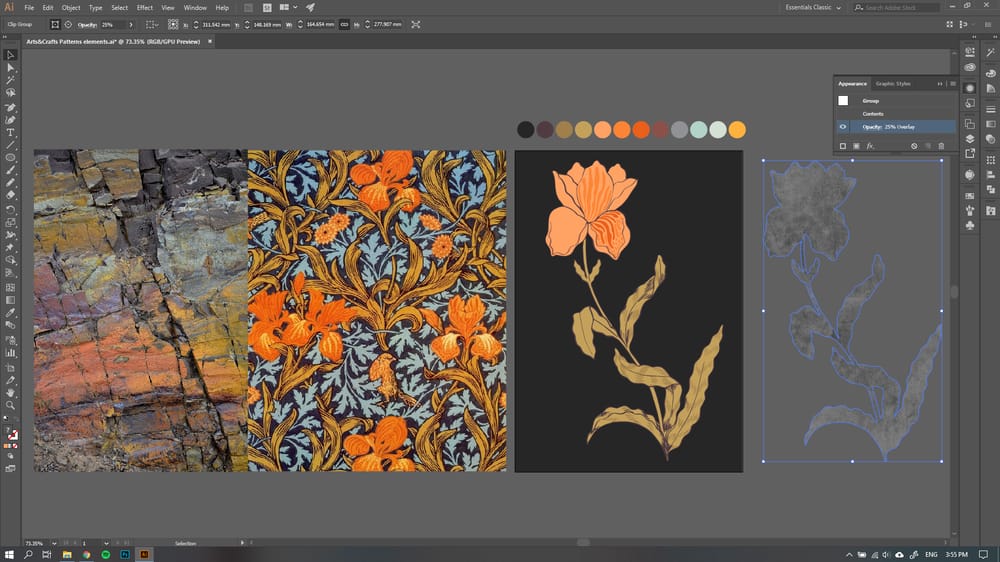Open the Object menu
This screenshot has width=1000, height=562.
pyautogui.click(x=71, y=8)
